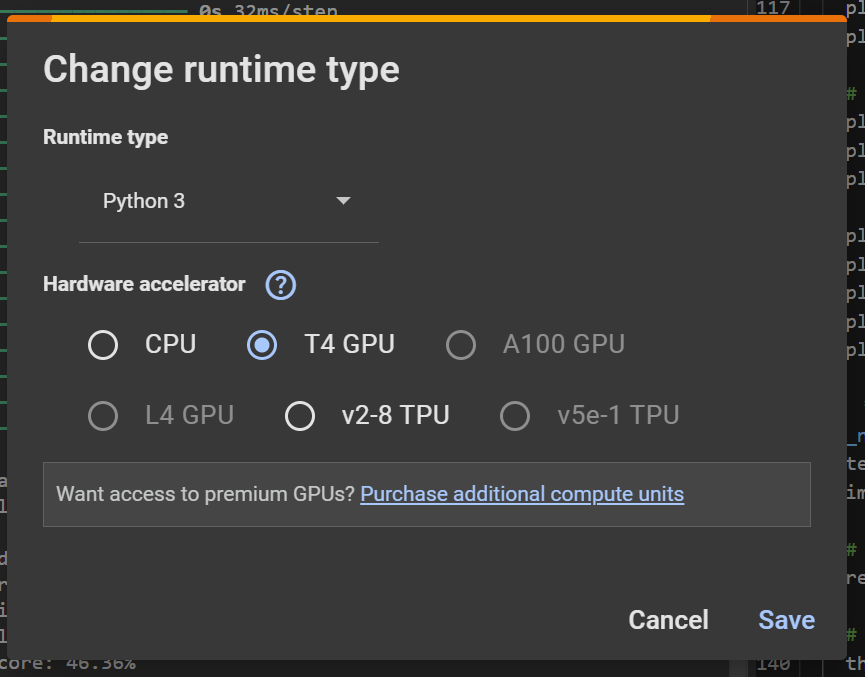The image size is (865, 677).
Task: Open the Purchase additional compute units link
Action: click(521, 494)
